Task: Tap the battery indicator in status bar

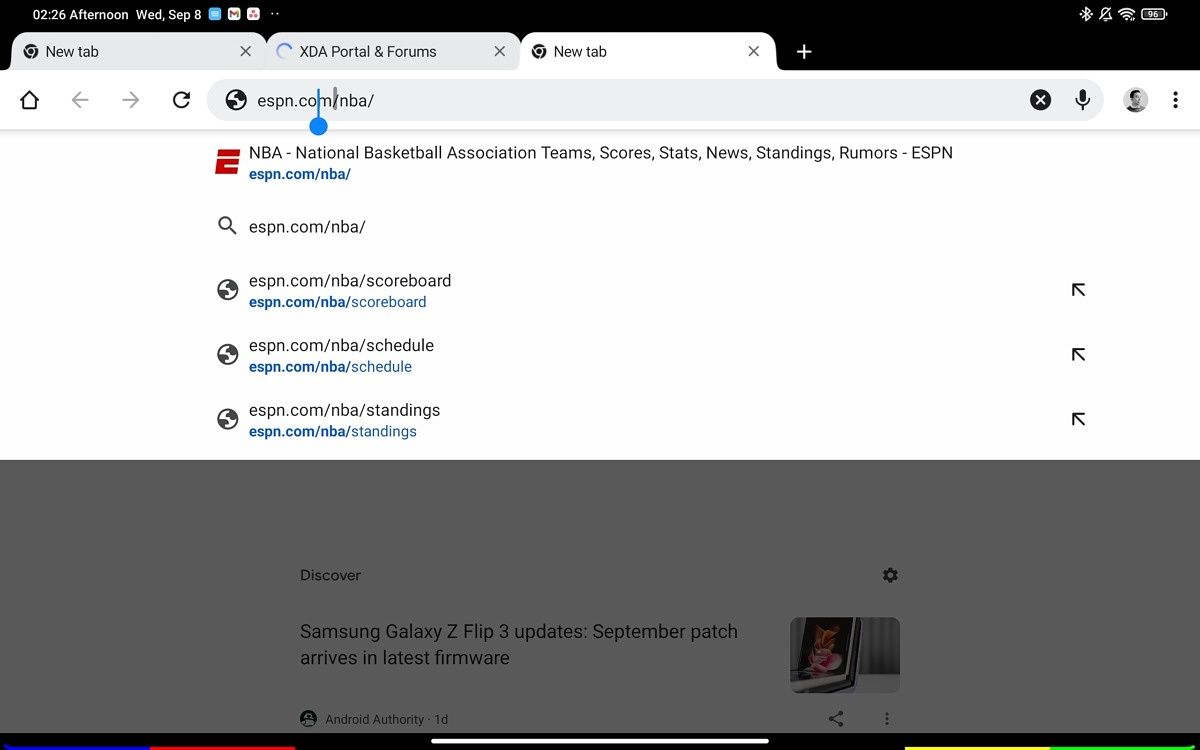Action: coord(1155,14)
